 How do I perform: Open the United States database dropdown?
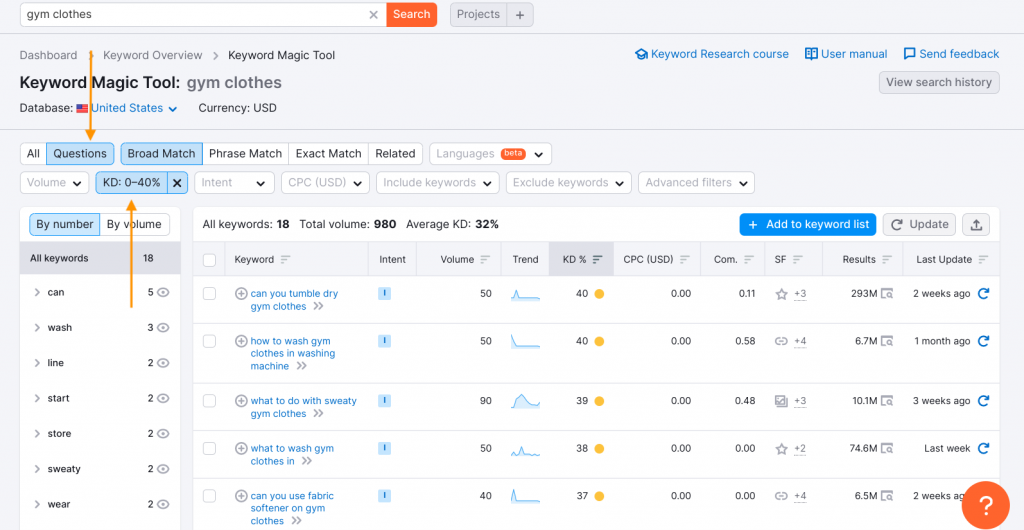pyautogui.click(x=134, y=108)
